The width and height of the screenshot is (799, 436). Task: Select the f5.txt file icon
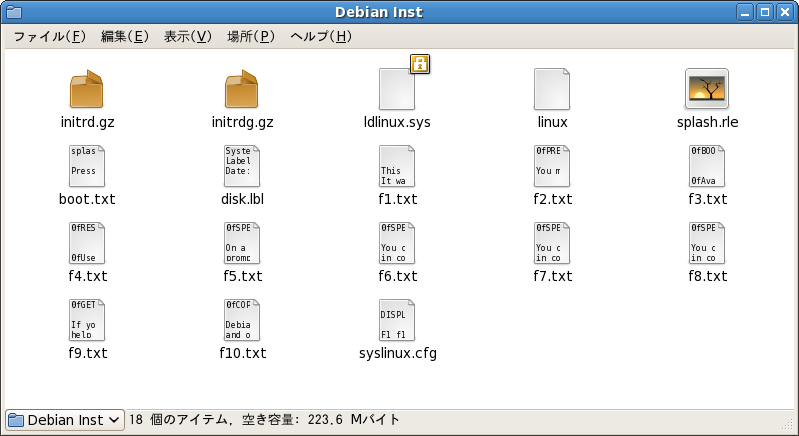(242, 243)
